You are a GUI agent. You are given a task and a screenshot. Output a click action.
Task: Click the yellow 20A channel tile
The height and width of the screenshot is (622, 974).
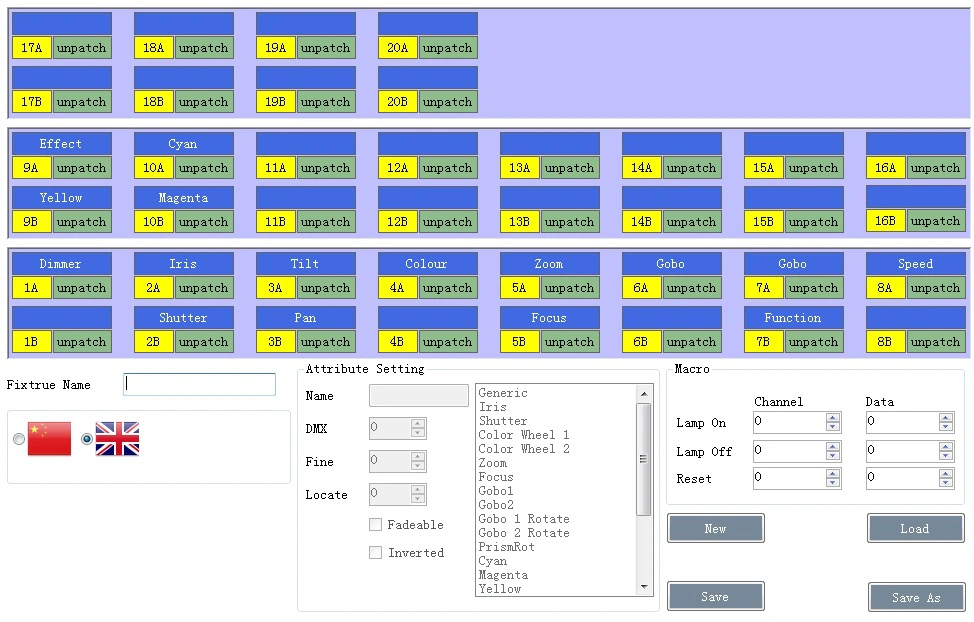[398, 48]
